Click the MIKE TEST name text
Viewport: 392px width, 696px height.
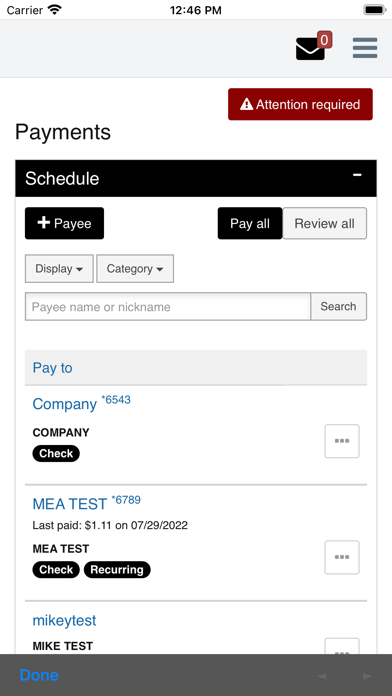pos(63,646)
